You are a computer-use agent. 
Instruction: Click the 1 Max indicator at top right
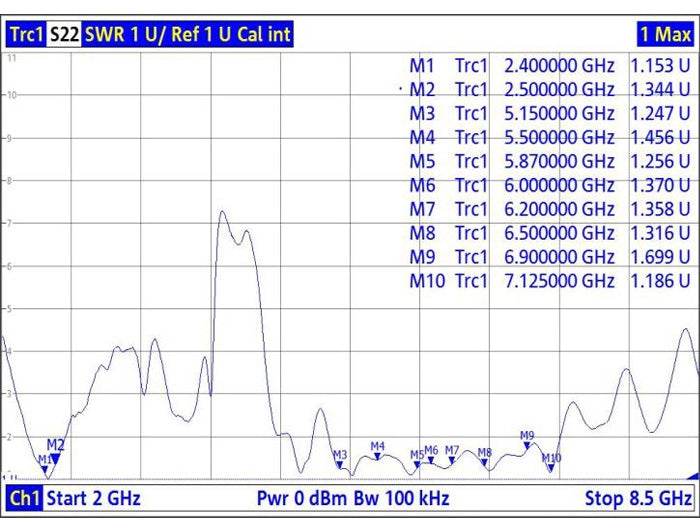click(665, 35)
